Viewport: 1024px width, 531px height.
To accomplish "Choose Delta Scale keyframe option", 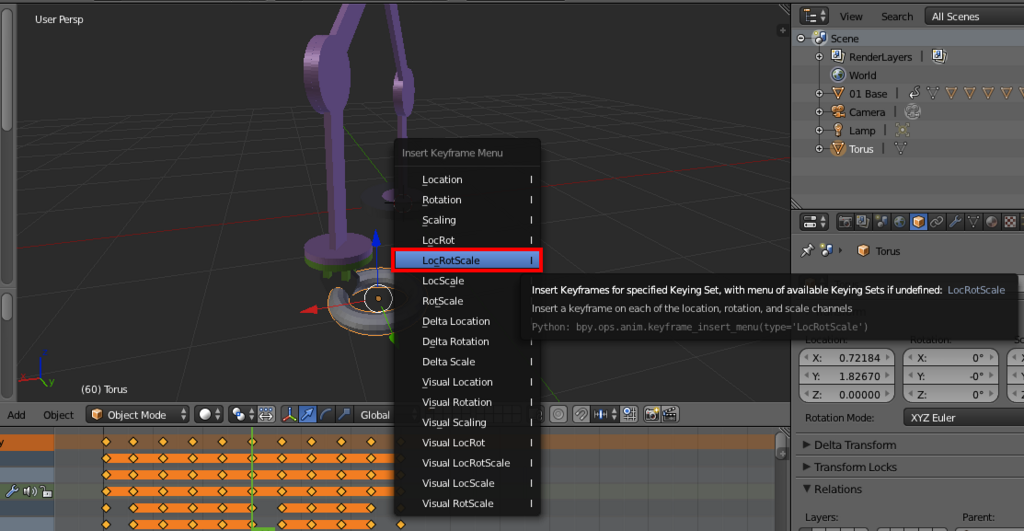I will point(467,361).
